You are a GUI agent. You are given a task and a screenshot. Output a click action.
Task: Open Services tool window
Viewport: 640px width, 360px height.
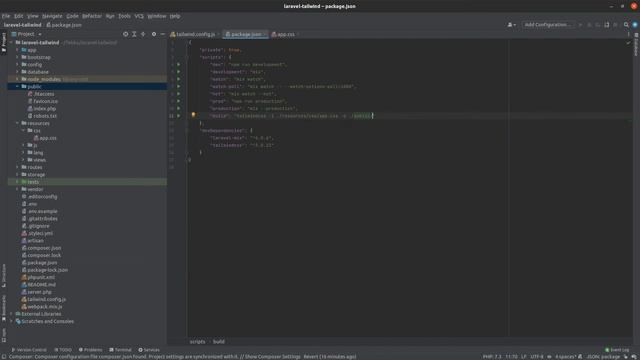149,350
